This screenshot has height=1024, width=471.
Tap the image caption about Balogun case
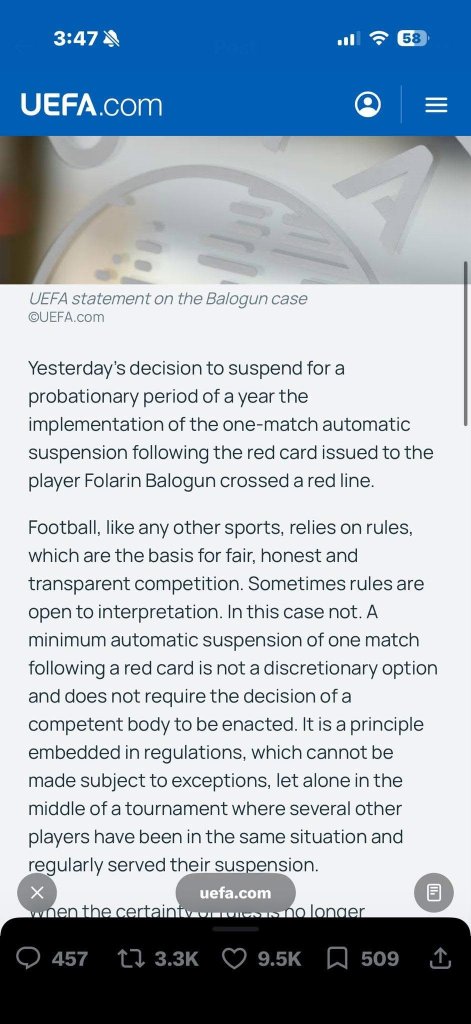click(x=168, y=299)
